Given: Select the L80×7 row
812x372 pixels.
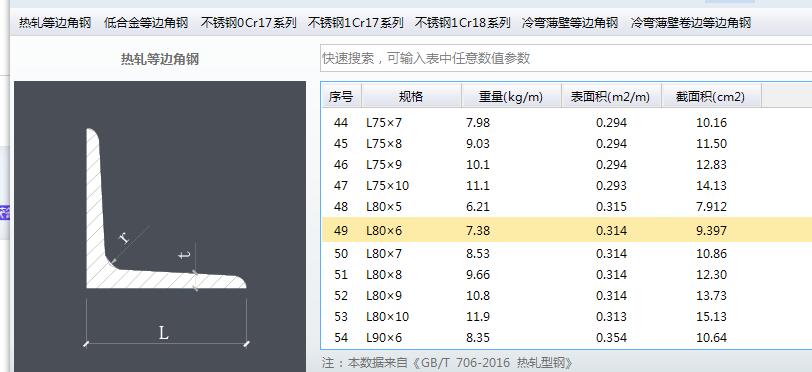Looking at the screenshot, I should (x=567, y=254).
